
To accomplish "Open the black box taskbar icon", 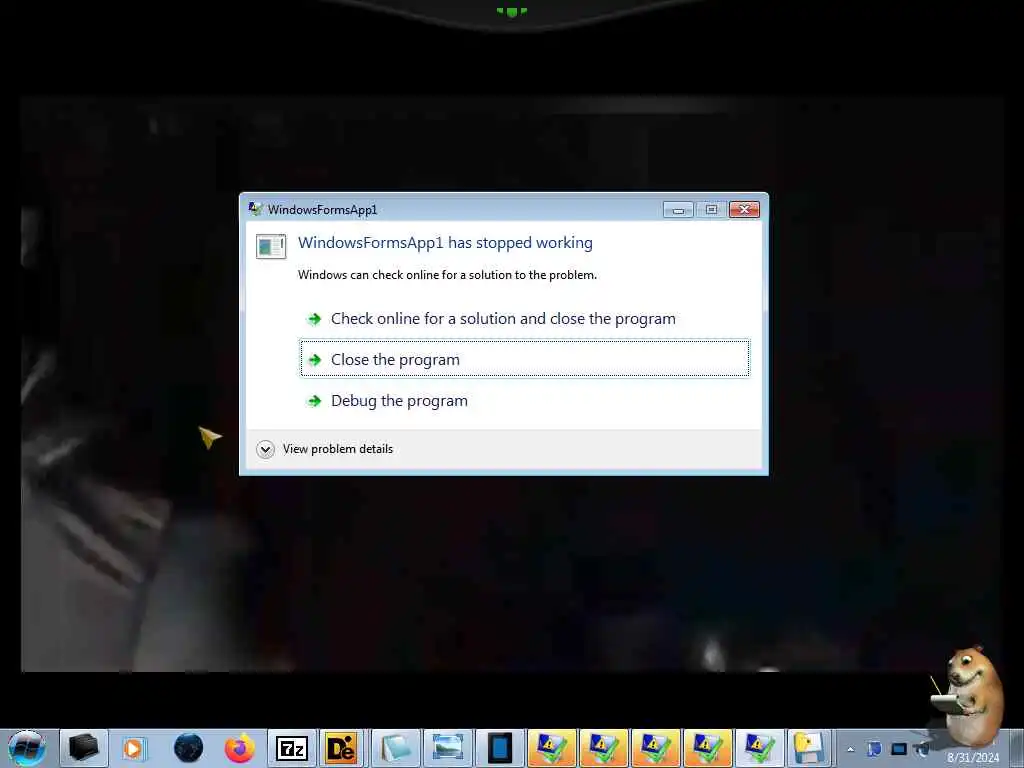I will 83,748.
